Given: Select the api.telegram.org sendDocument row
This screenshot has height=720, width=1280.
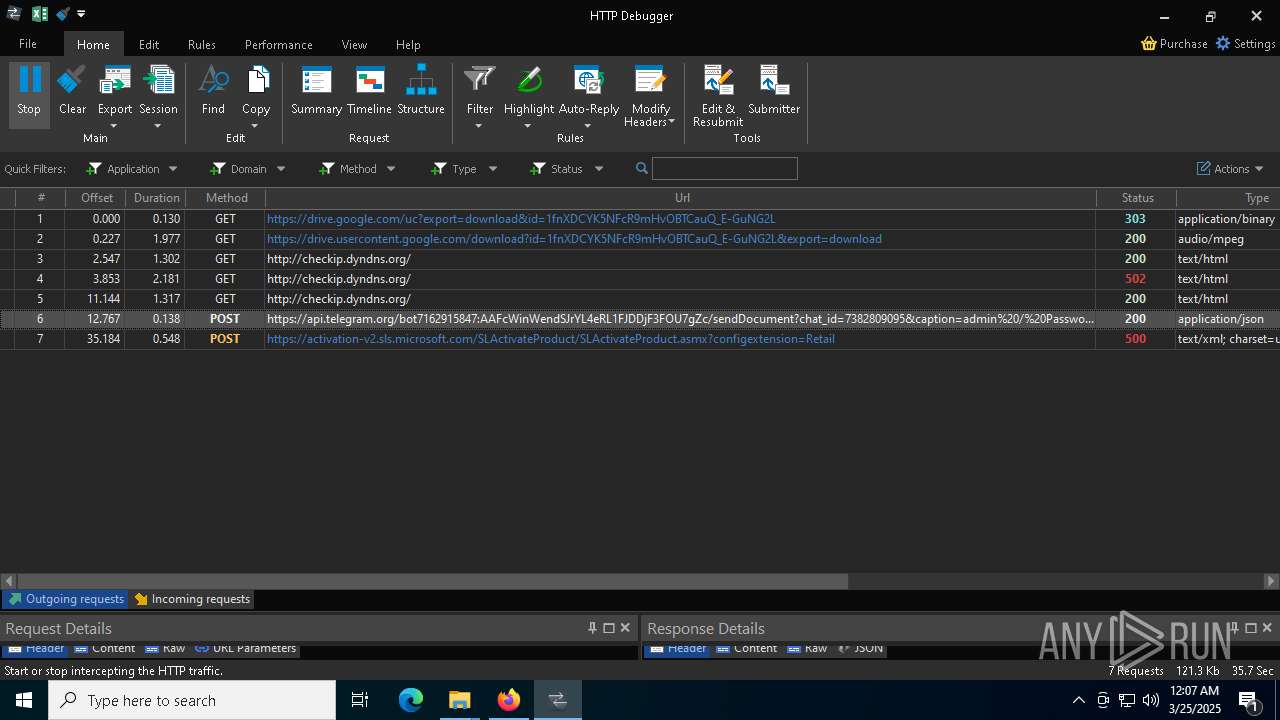Looking at the screenshot, I should pyautogui.click(x=640, y=319).
